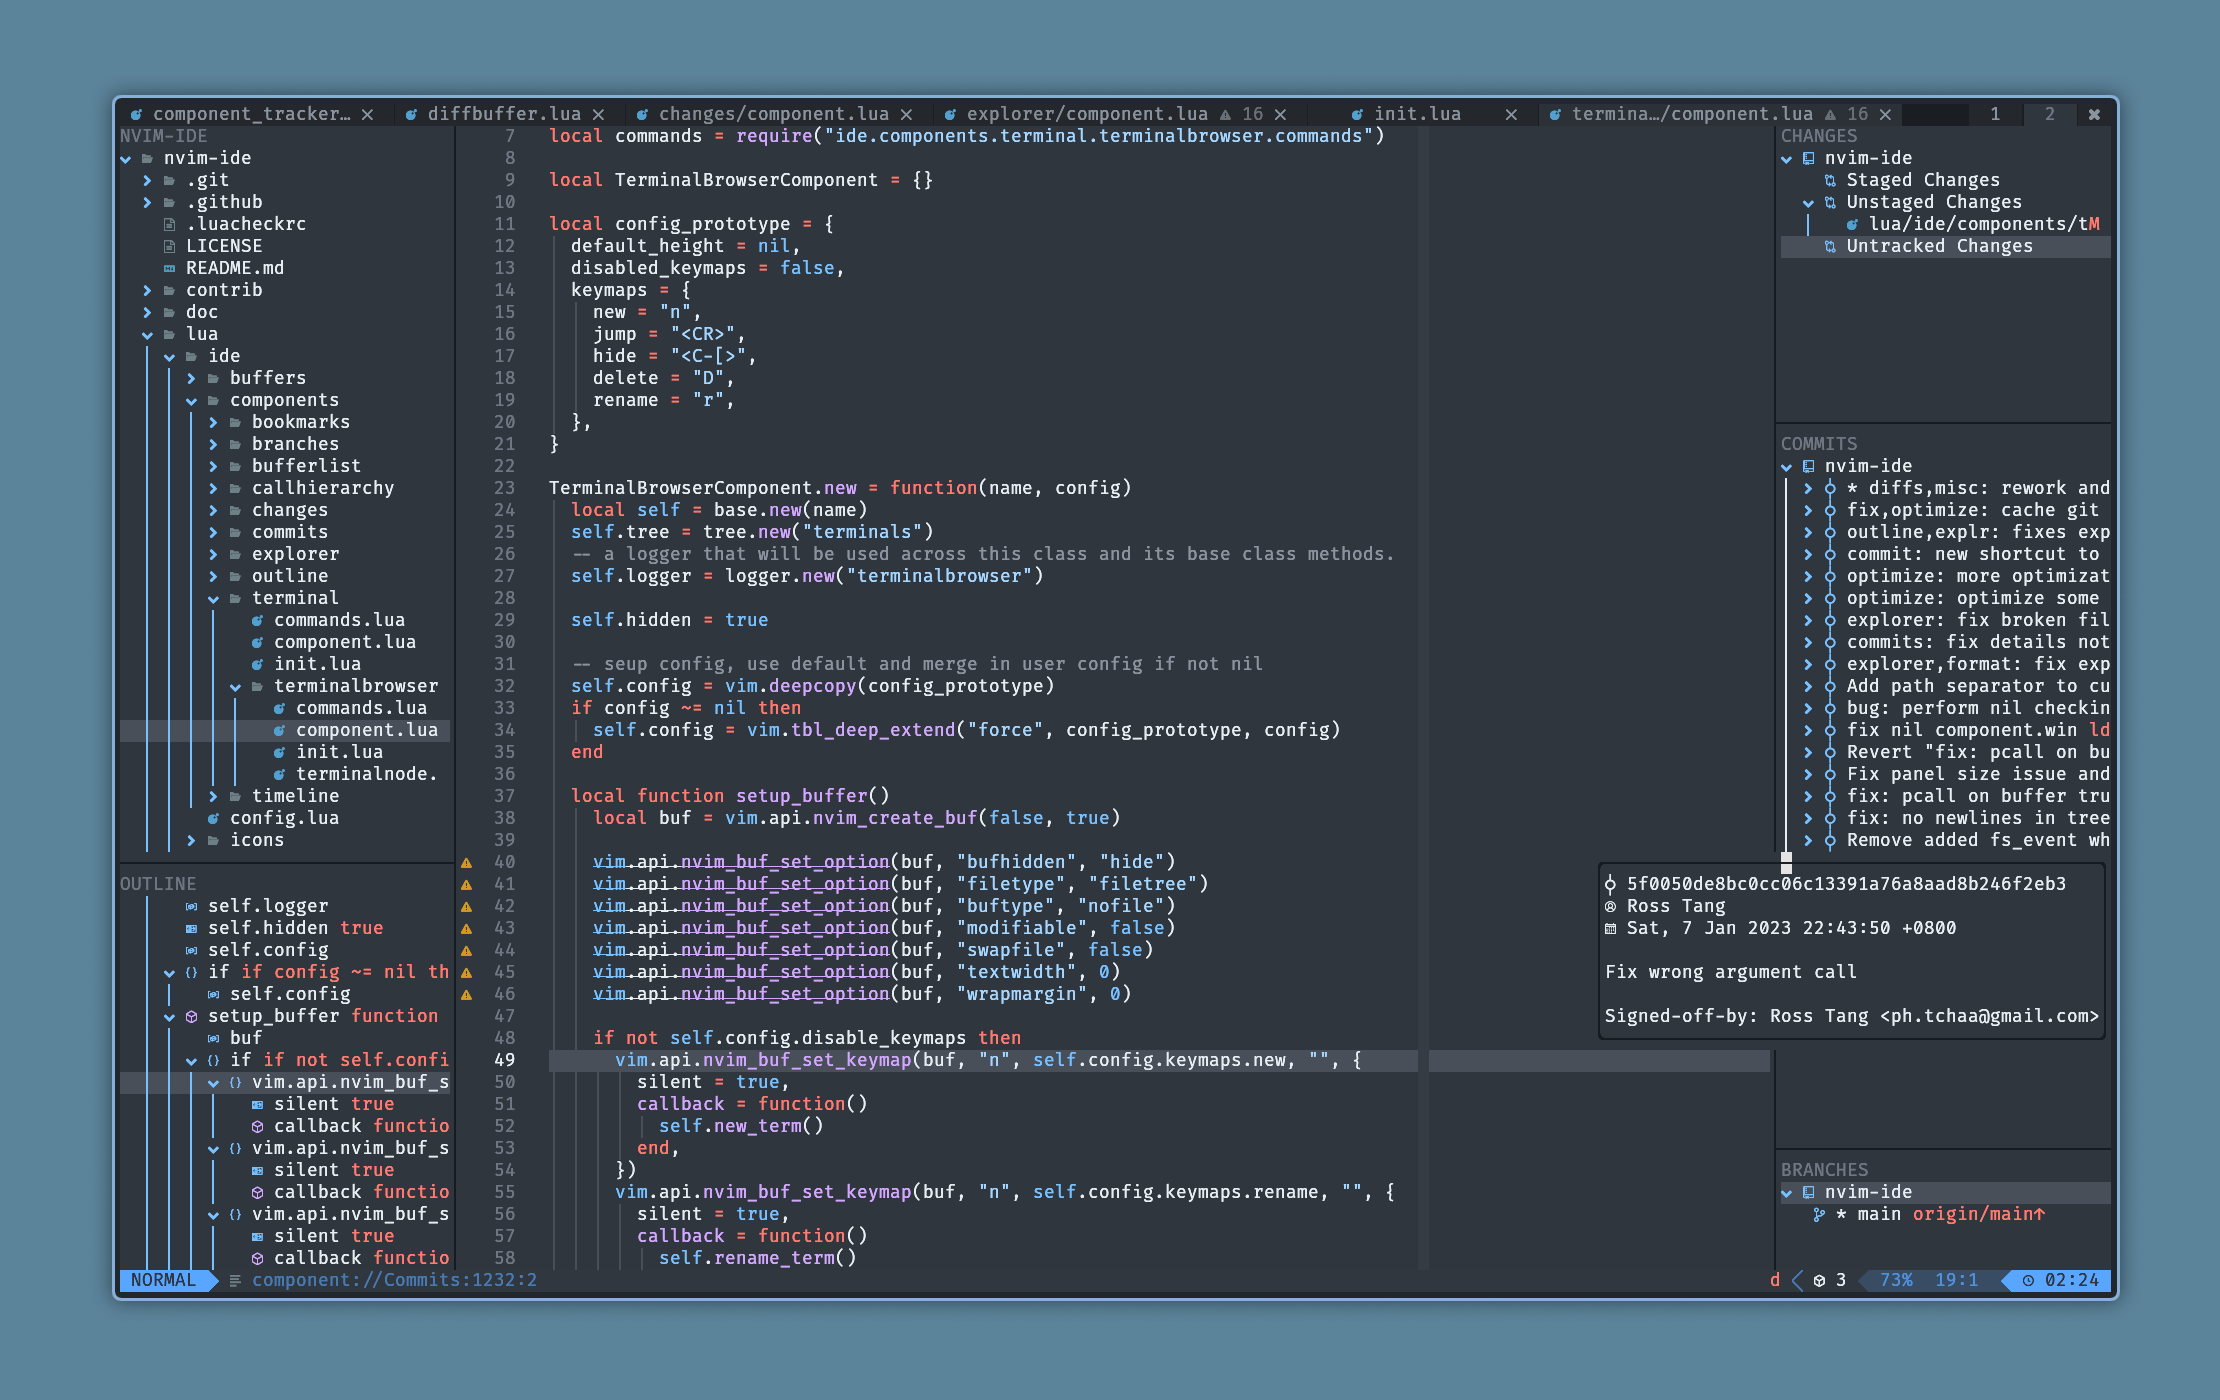Click the branch icon next to main
The height and width of the screenshot is (1400, 2220).
click(1819, 1214)
